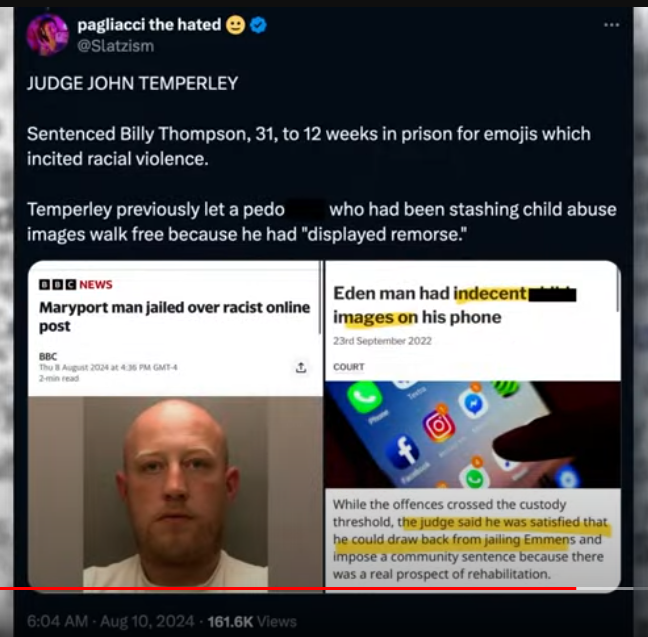Viewport: 648px width, 637px height.
Task: Click the smiley emoji in display name
Action: [236, 25]
